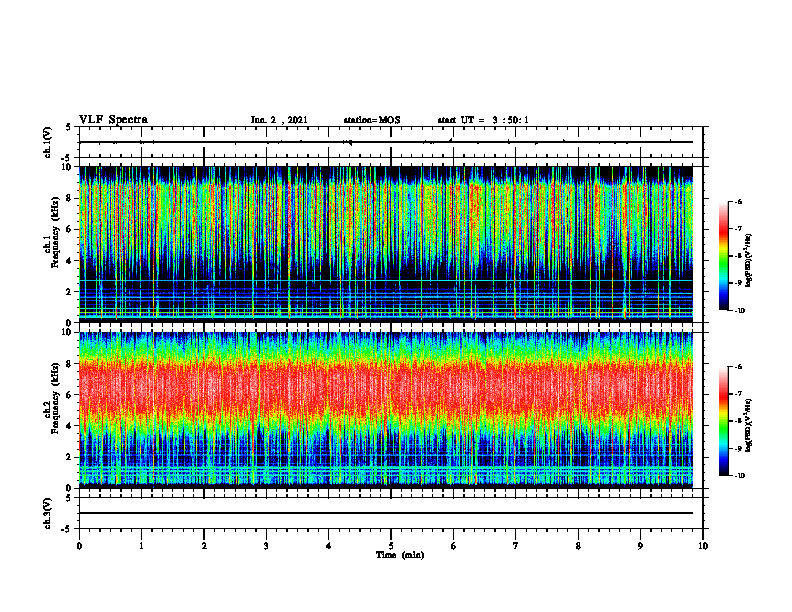Click the ch.2 frequency axis "10" tick label

pos(68,332)
